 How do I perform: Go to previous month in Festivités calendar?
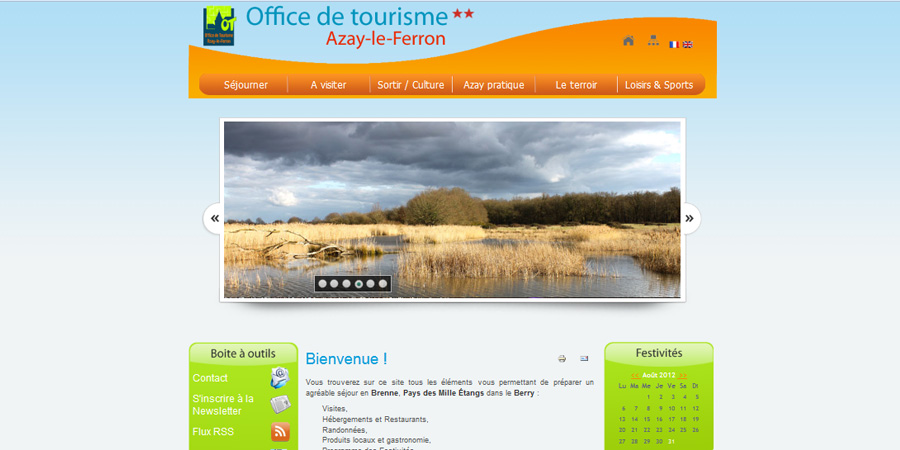click(x=635, y=375)
